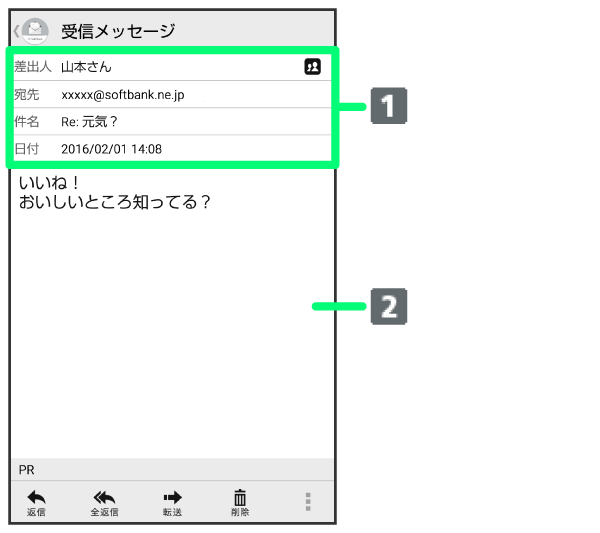Reply using the 返信 arrow icon
This screenshot has height=533, width=600.
tap(37, 502)
